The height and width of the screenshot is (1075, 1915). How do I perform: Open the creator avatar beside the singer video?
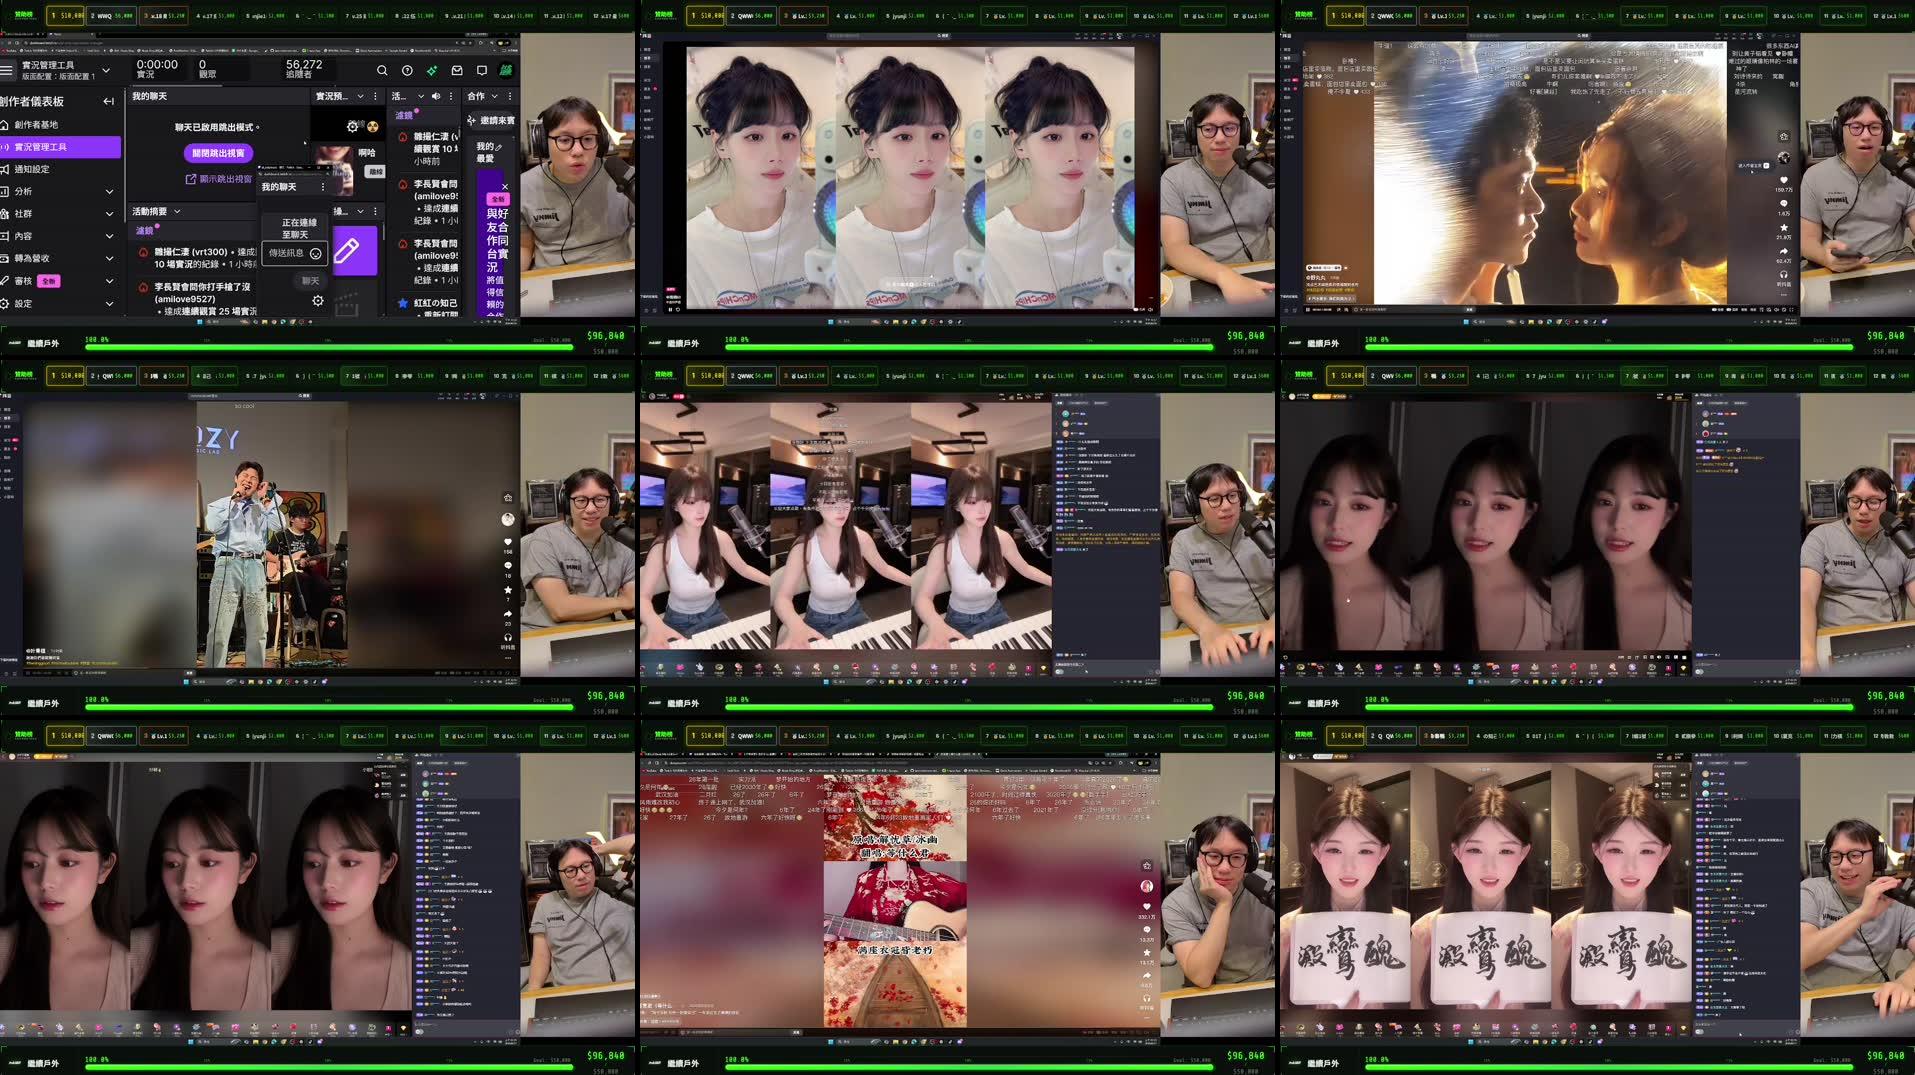pos(508,519)
